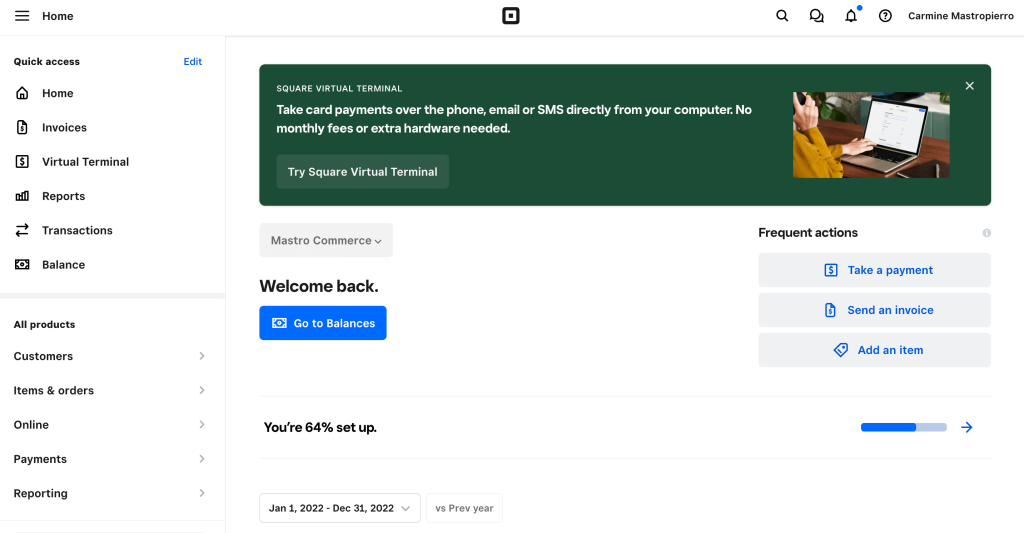Screen dimensions: 1024x533
Task: Click the setup progress bar
Action: click(x=904, y=427)
